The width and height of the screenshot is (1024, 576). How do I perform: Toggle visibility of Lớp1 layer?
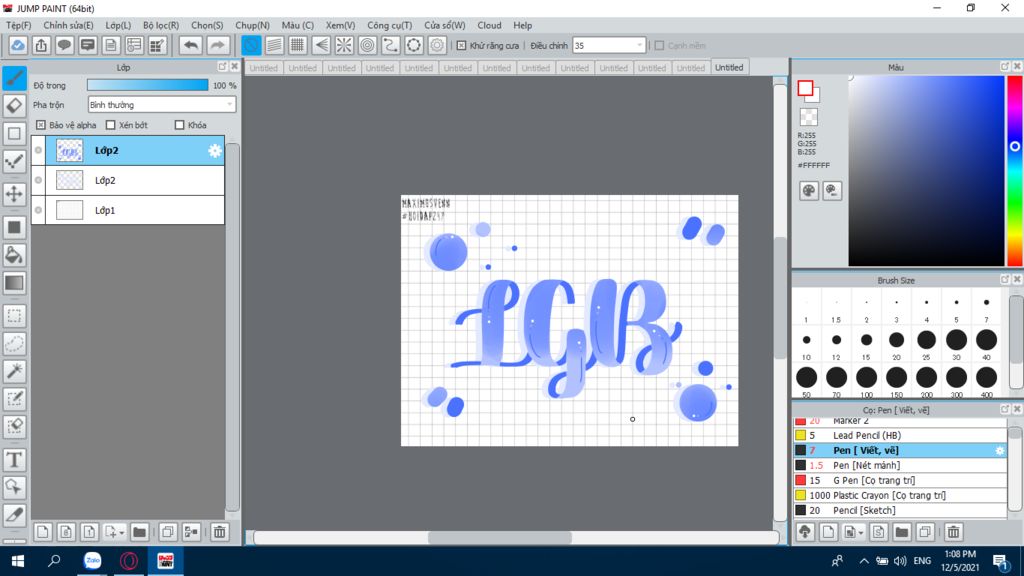pyautogui.click(x=39, y=210)
